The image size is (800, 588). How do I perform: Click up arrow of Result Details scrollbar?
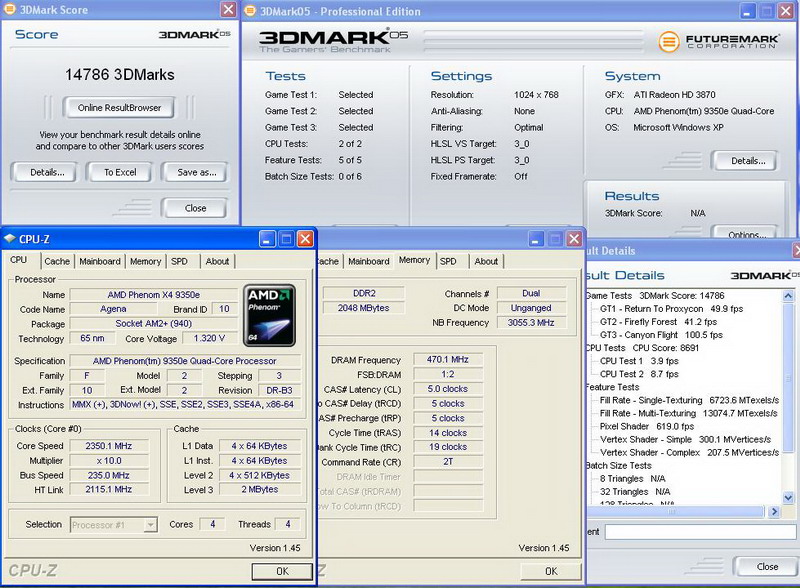pos(788,296)
